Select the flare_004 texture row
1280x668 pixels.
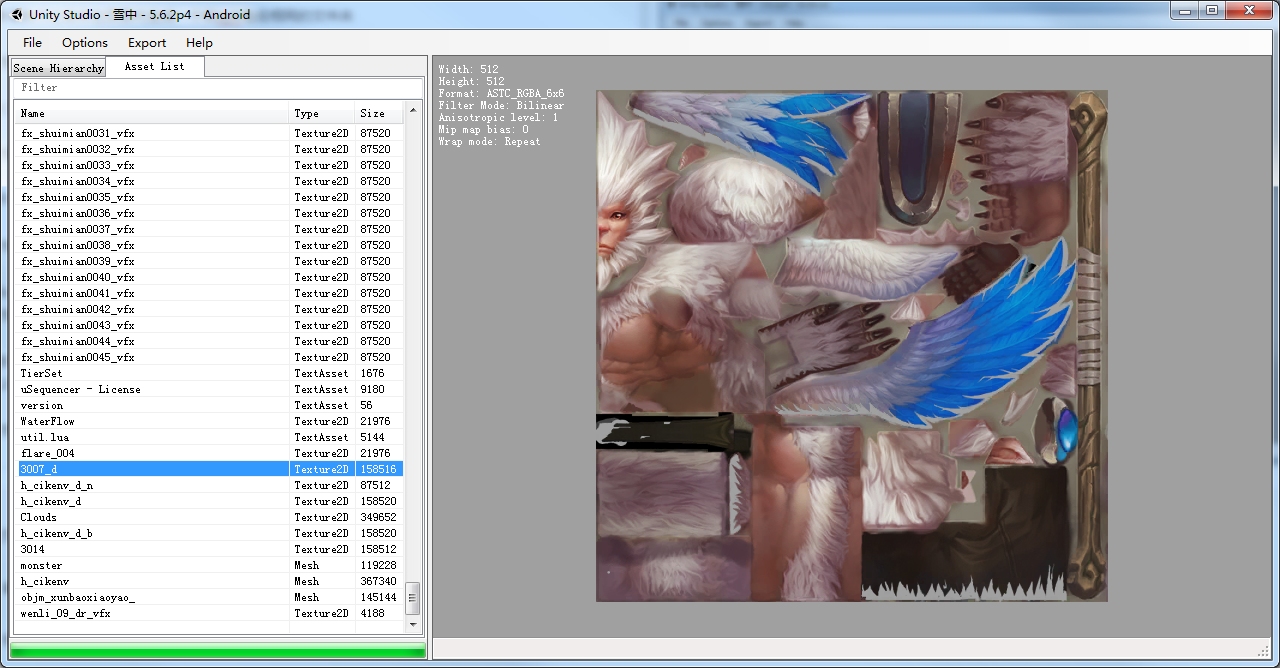(210, 453)
